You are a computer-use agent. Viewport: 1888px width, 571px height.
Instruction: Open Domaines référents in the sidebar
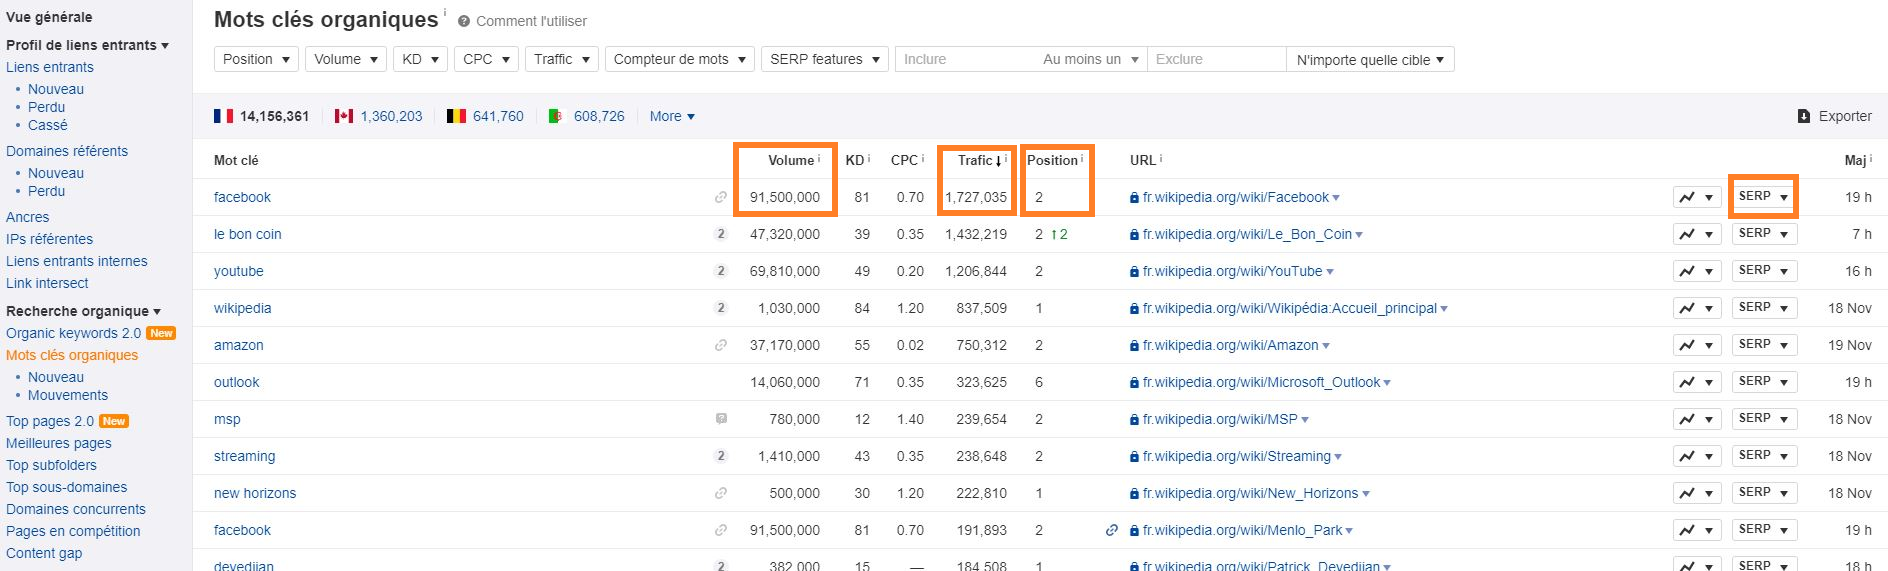tap(67, 151)
